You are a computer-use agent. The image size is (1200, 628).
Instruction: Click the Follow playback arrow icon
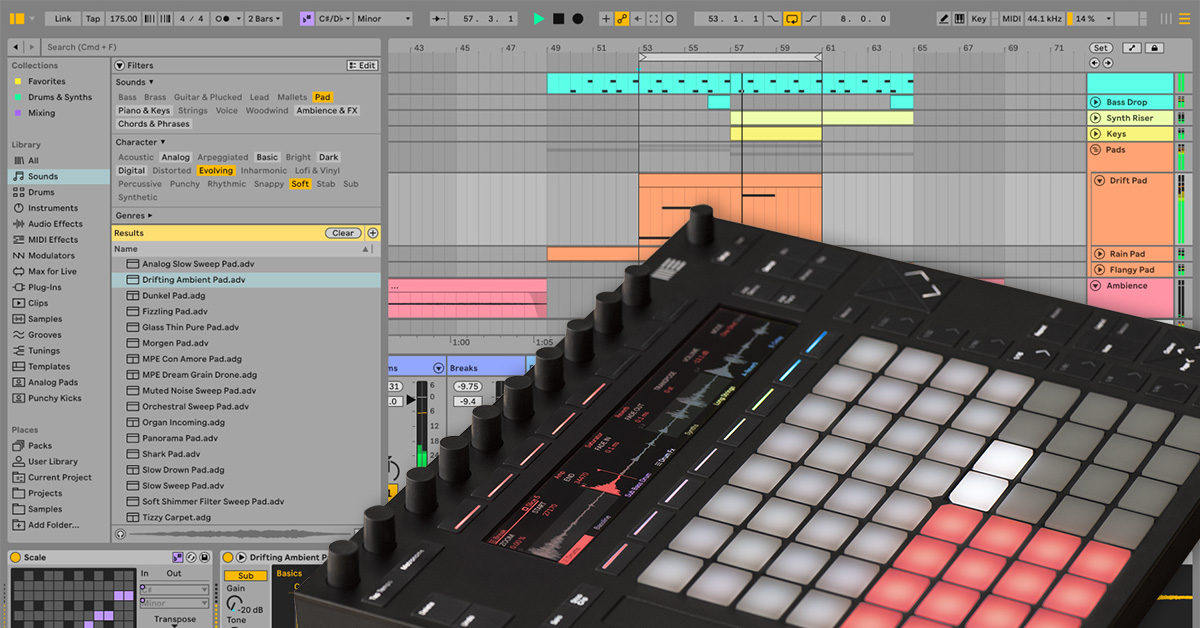[x=440, y=18]
